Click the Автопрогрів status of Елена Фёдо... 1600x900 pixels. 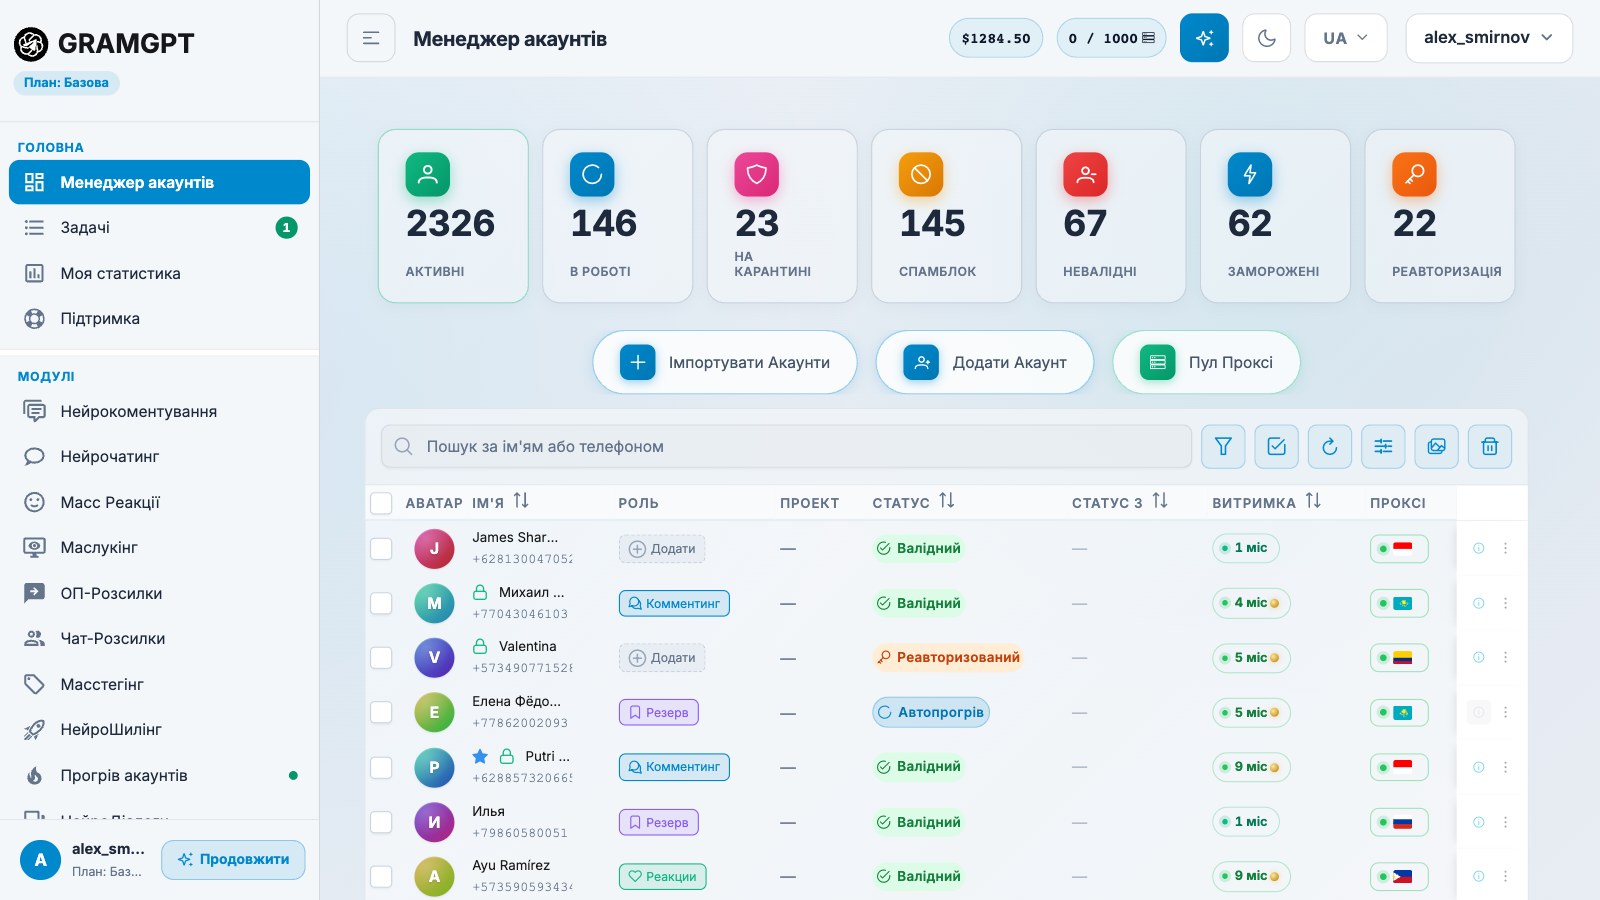pyautogui.click(x=931, y=712)
